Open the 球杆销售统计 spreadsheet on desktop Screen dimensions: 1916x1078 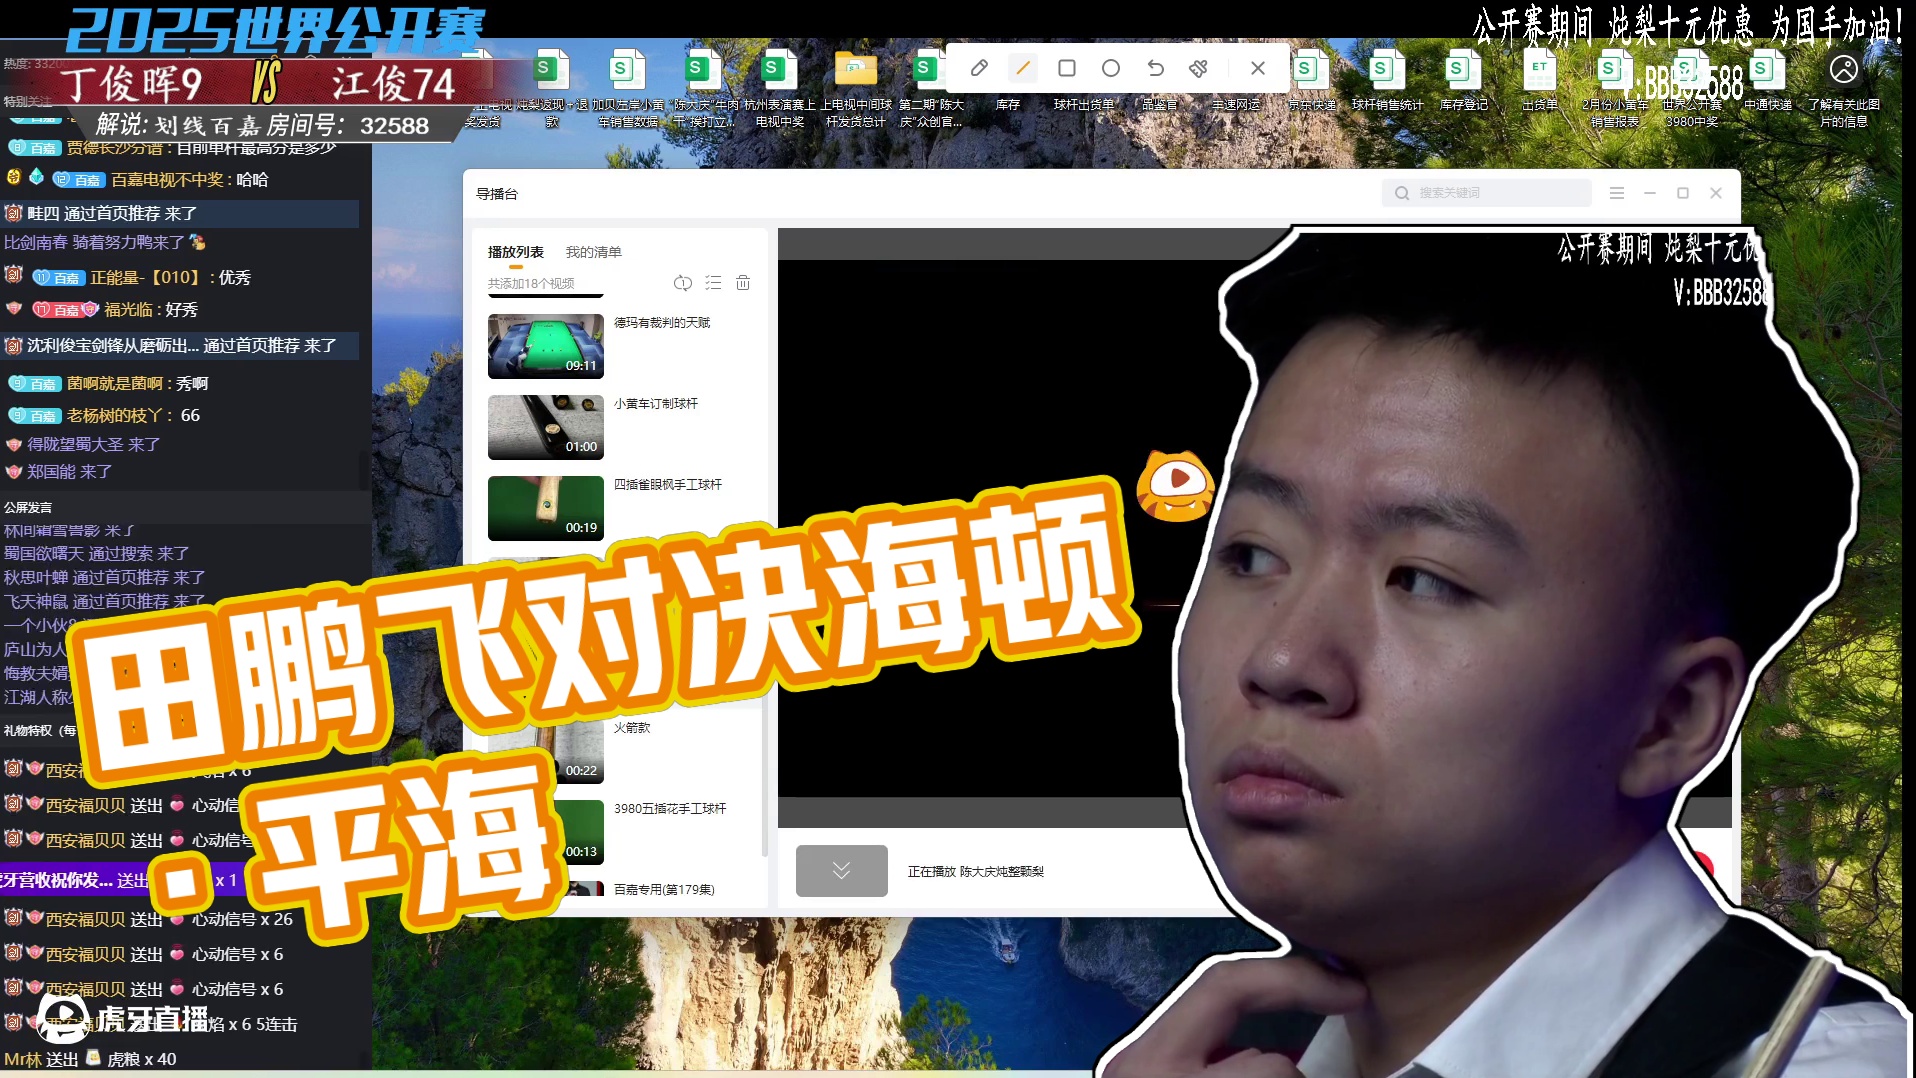point(1388,80)
